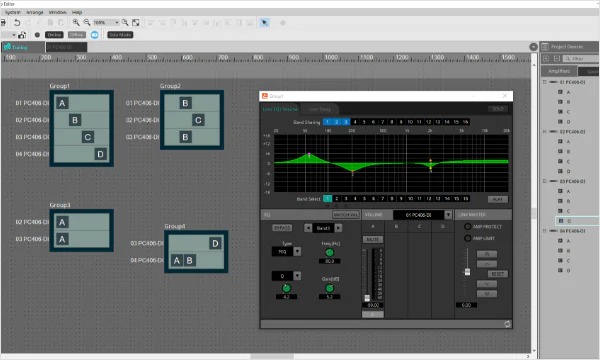The width and height of the screenshot is (600, 360).
Task: Click the SOLO button in Group1 window
Action: click(498, 109)
